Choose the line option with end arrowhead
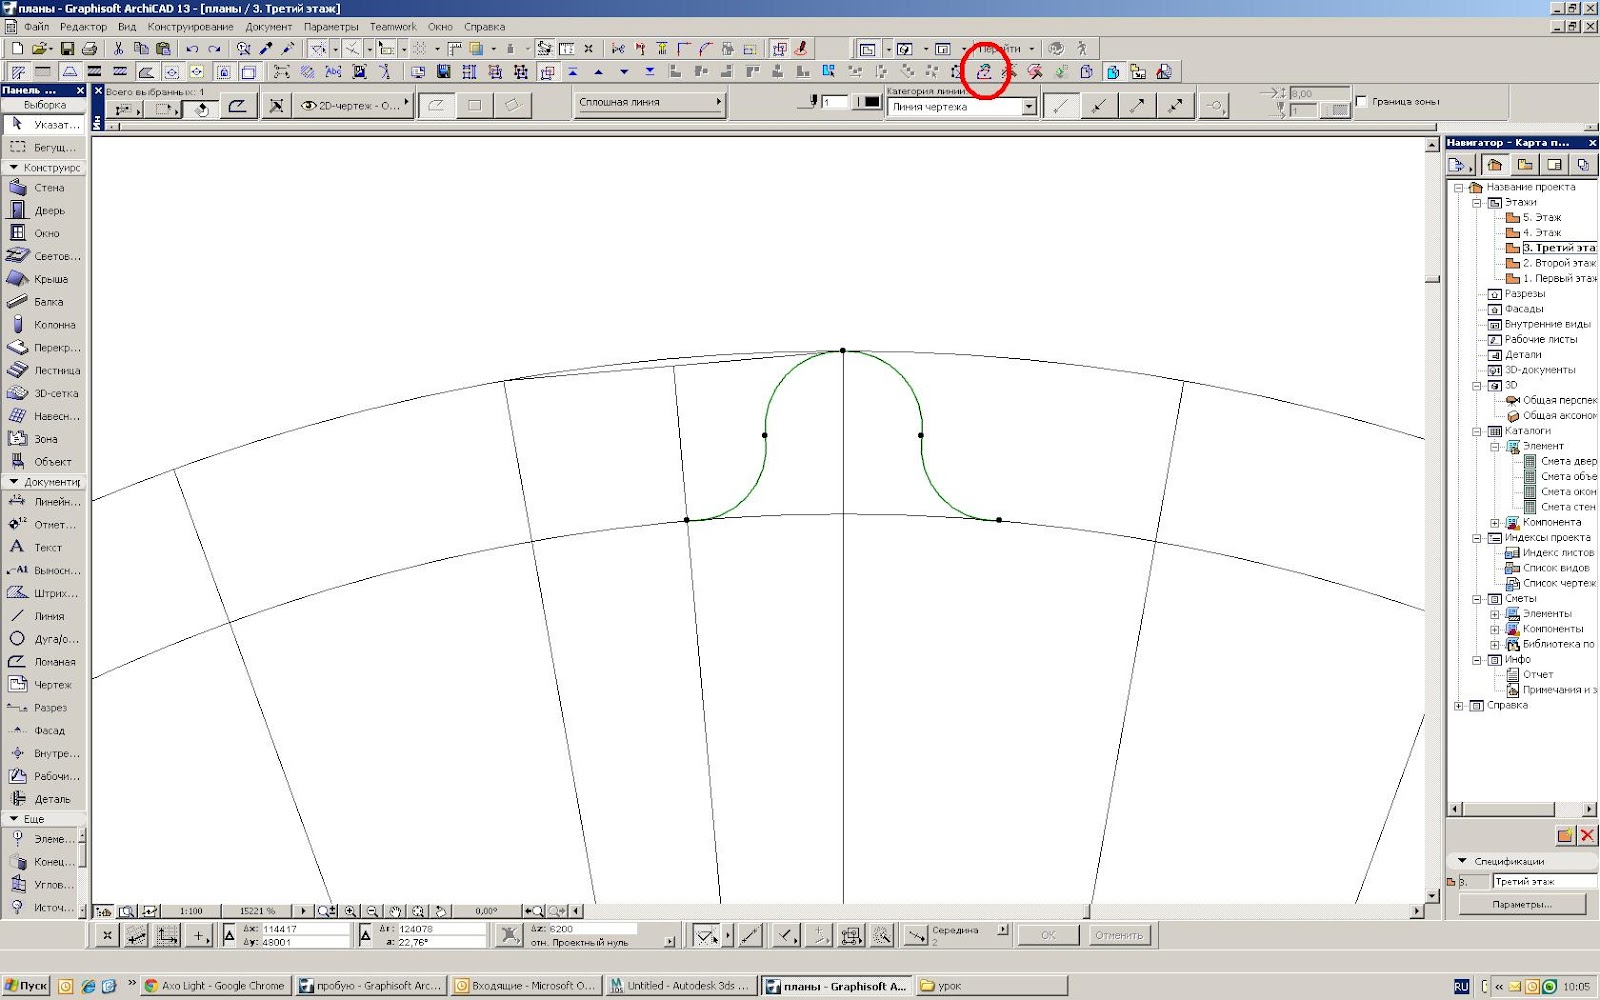1600x1000 pixels. click(1137, 105)
